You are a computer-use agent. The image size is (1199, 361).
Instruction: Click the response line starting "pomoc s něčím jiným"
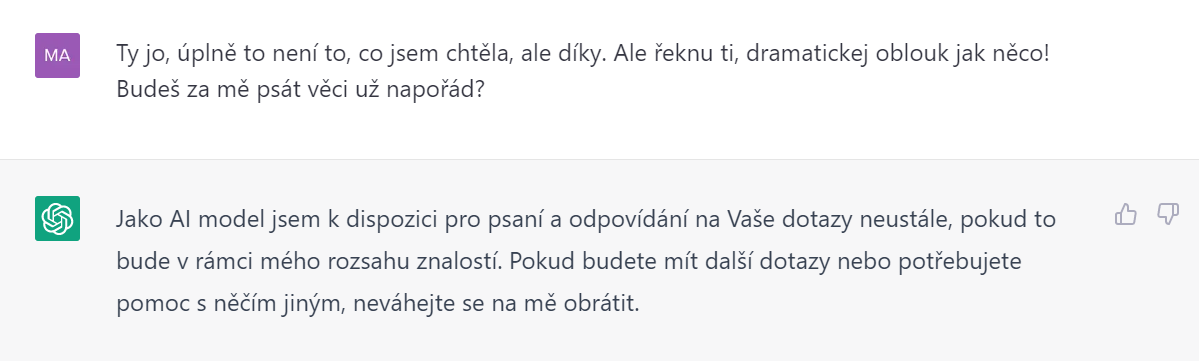tap(377, 304)
